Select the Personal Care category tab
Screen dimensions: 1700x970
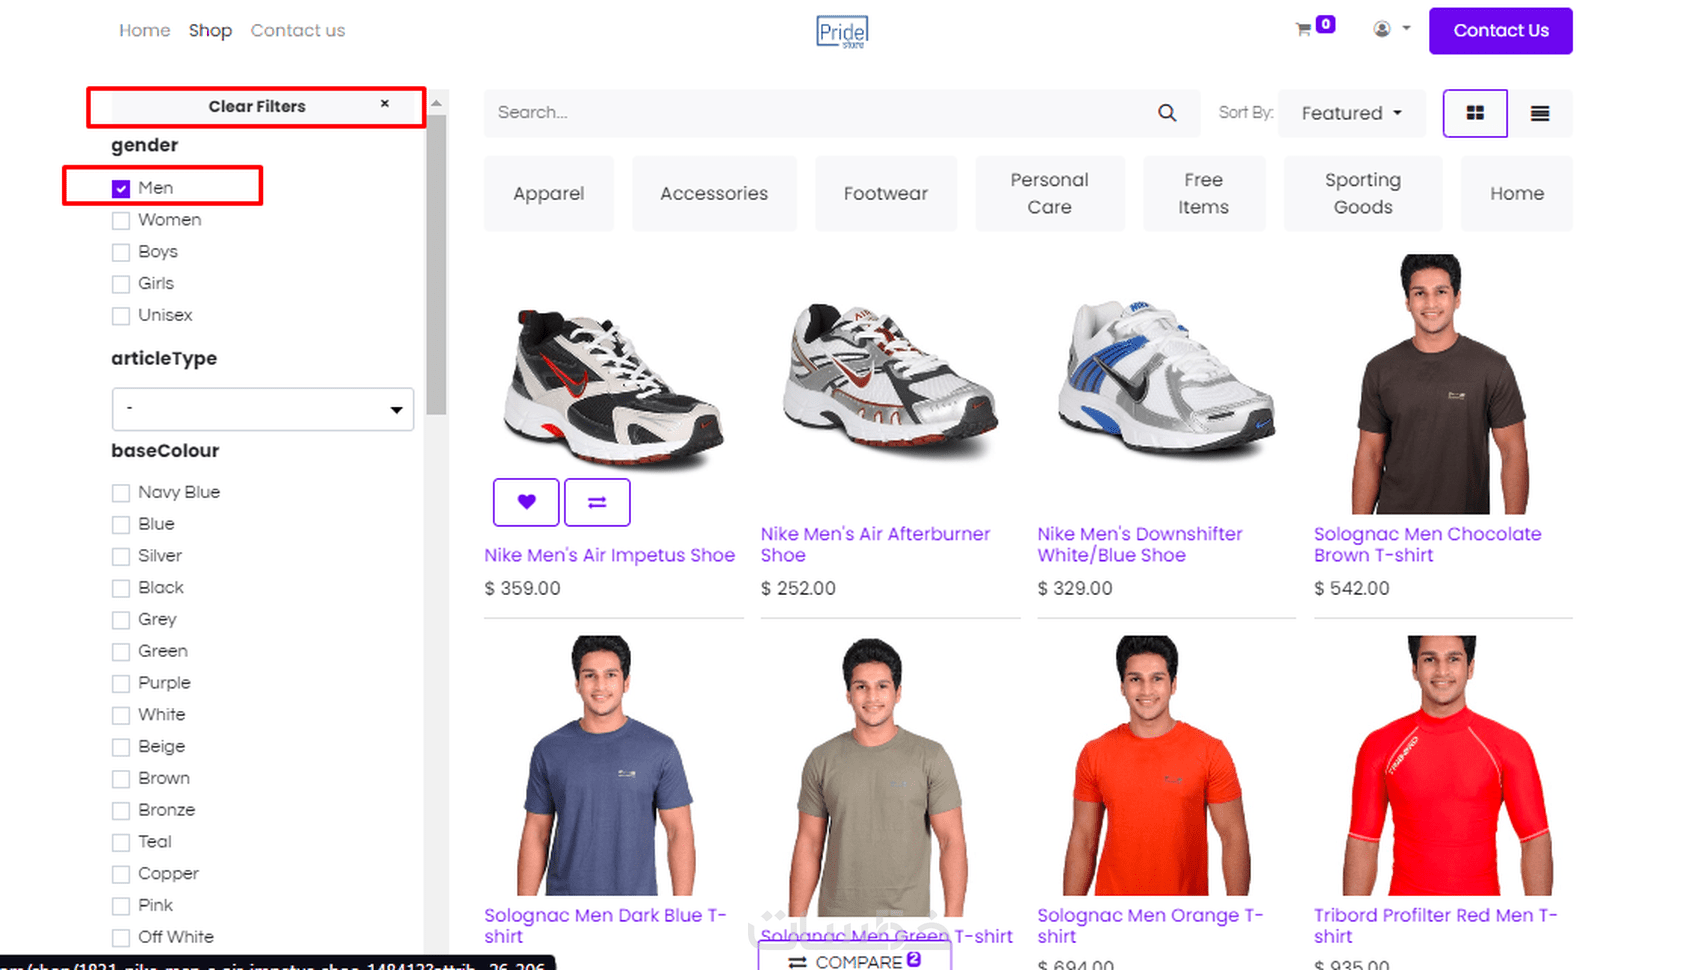[1050, 194]
